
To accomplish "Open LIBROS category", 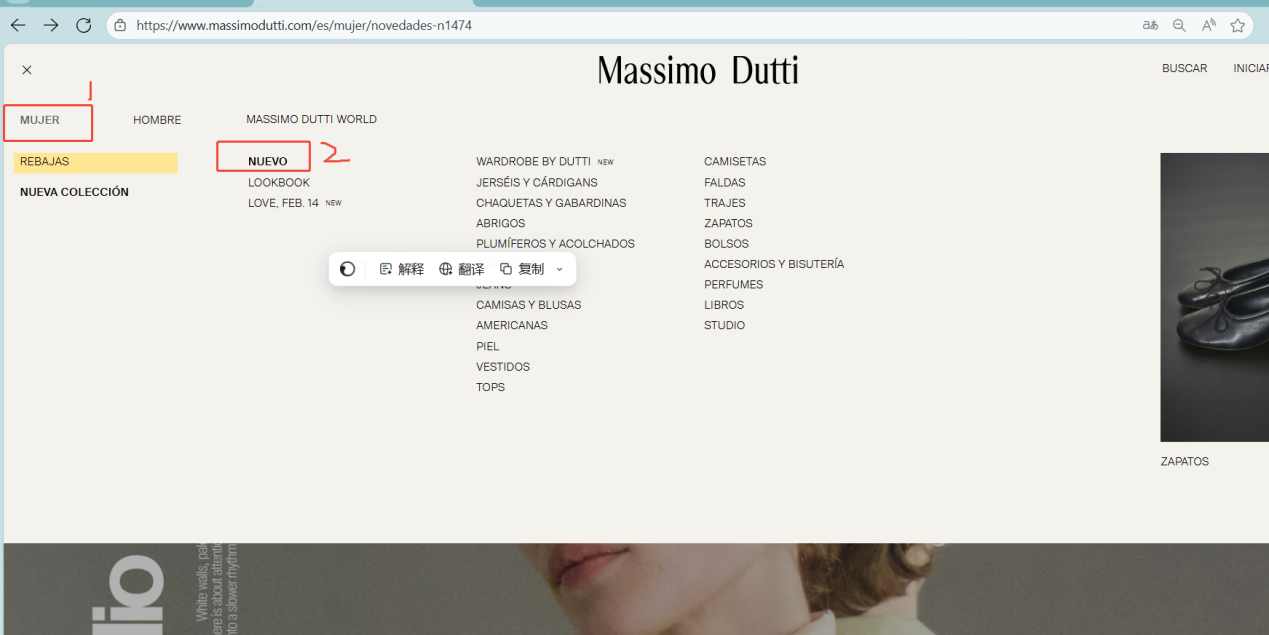I will tap(724, 305).
